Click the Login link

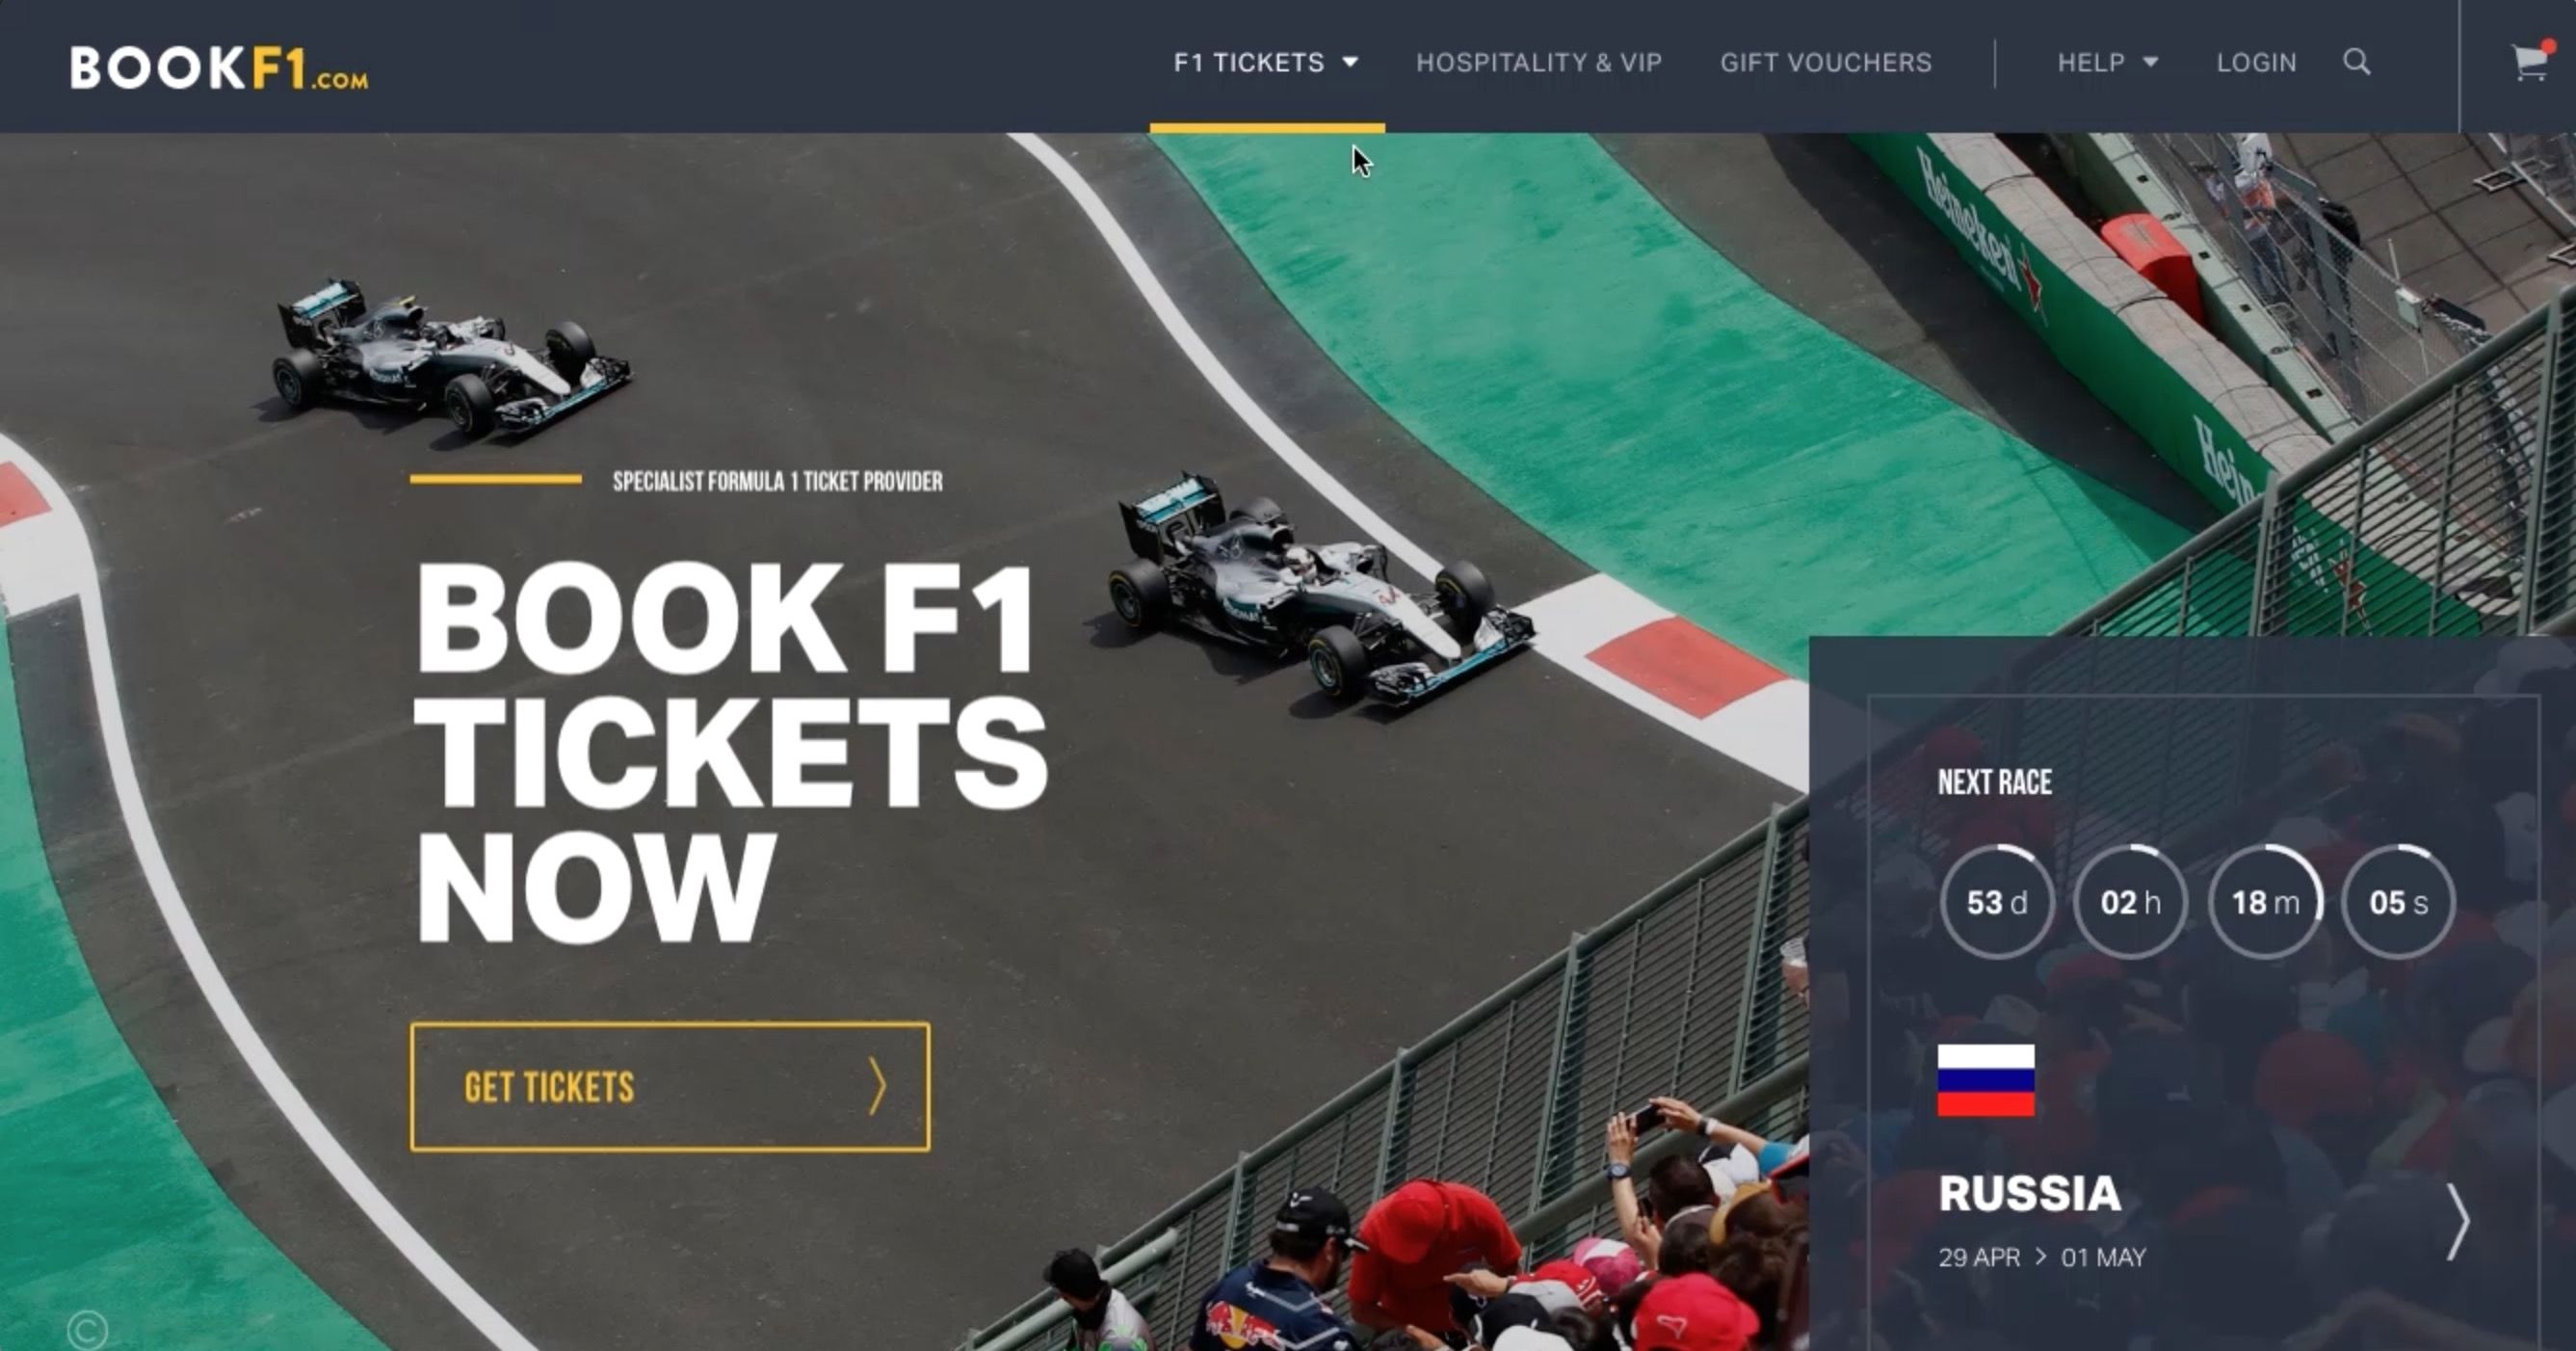point(2256,62)
